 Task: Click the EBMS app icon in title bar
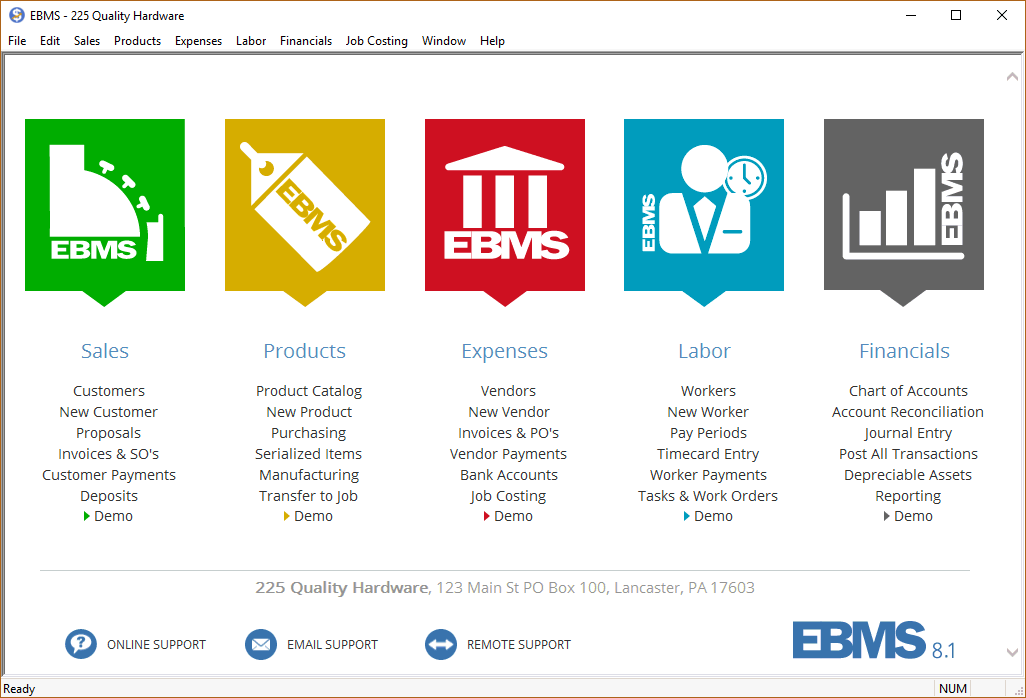16,16
